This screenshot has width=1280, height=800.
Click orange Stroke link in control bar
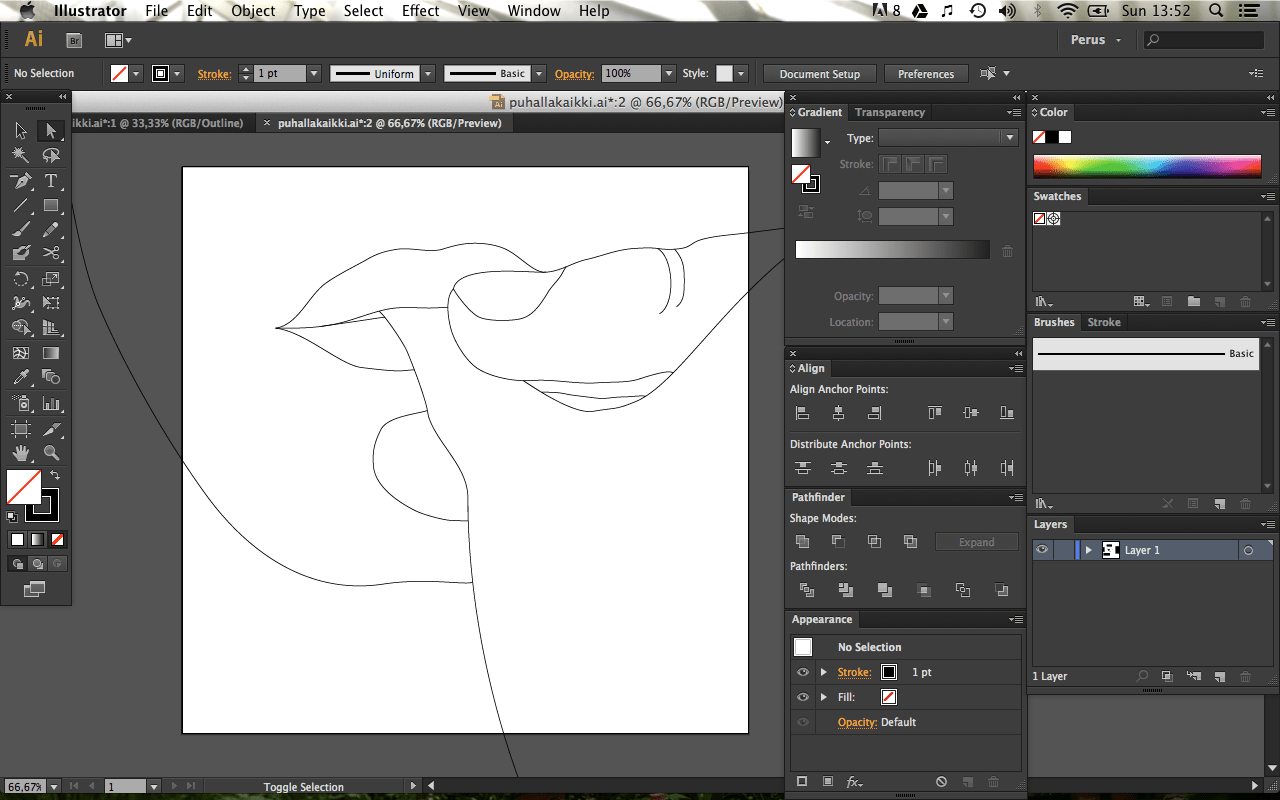(x=214, y=74)
